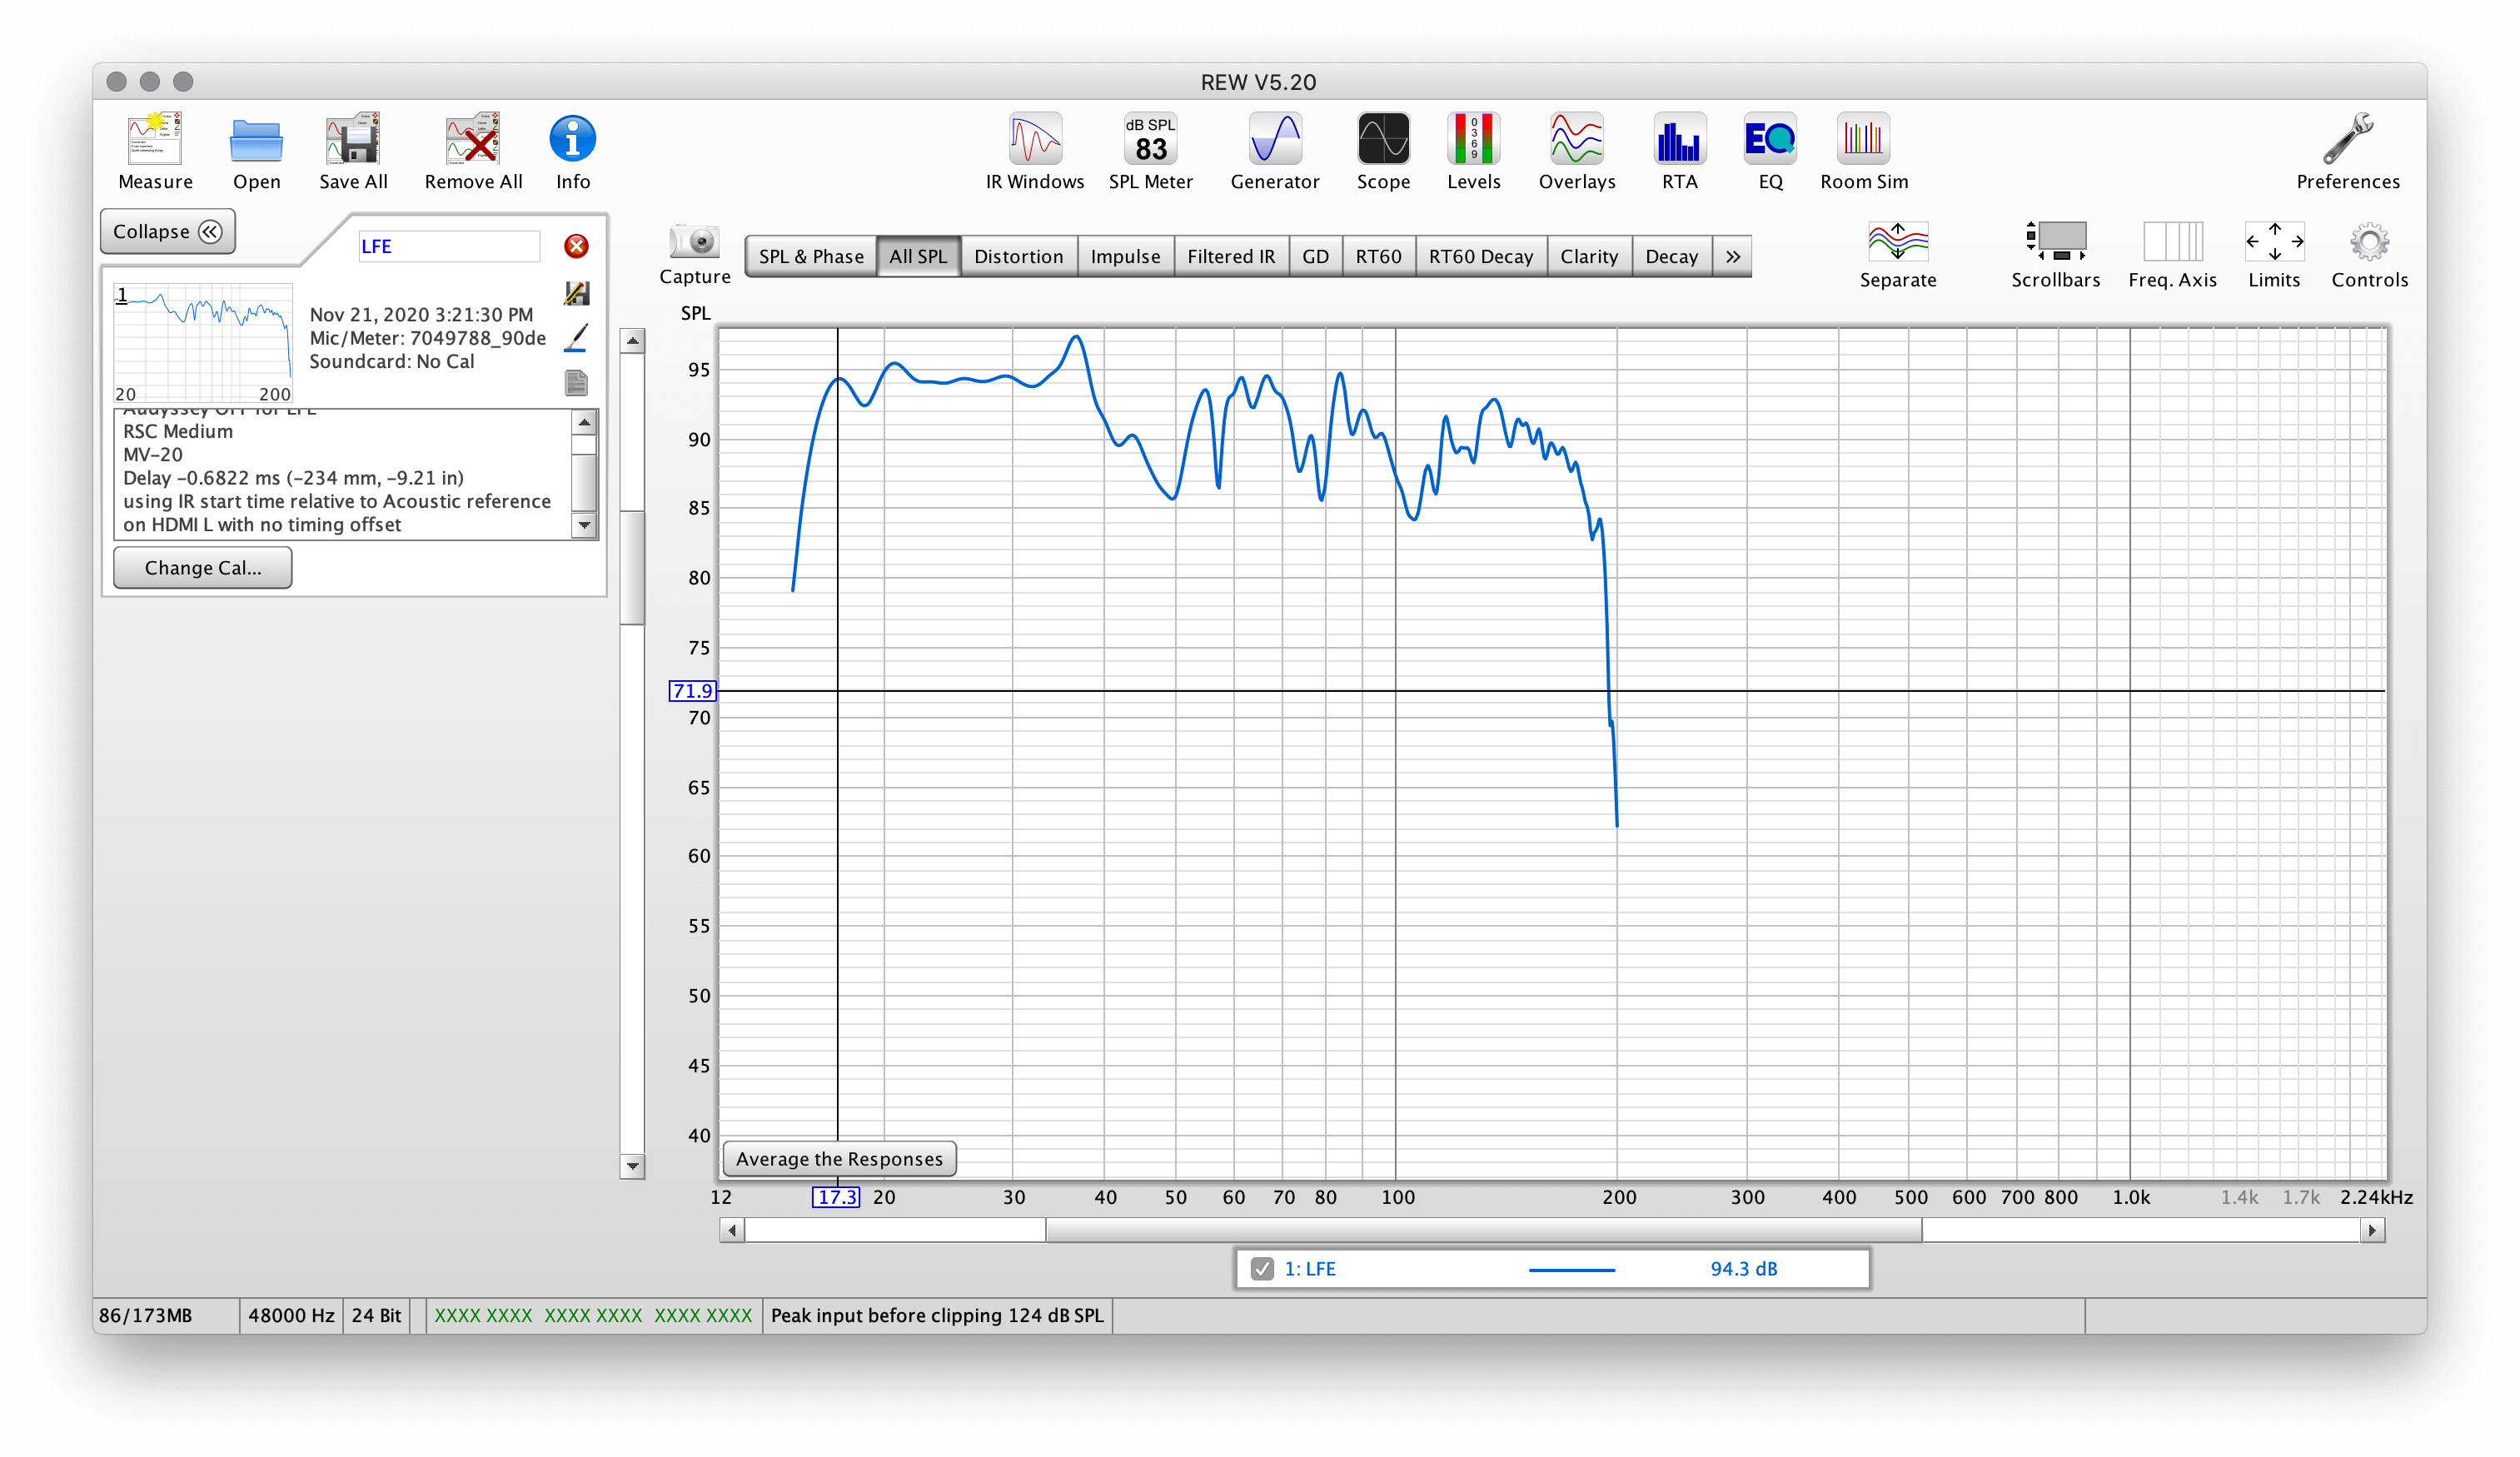Open the IR Windows settings
This screenshot has height=1457, width=2520.
pyautogui.click(x=1034, y=140)
